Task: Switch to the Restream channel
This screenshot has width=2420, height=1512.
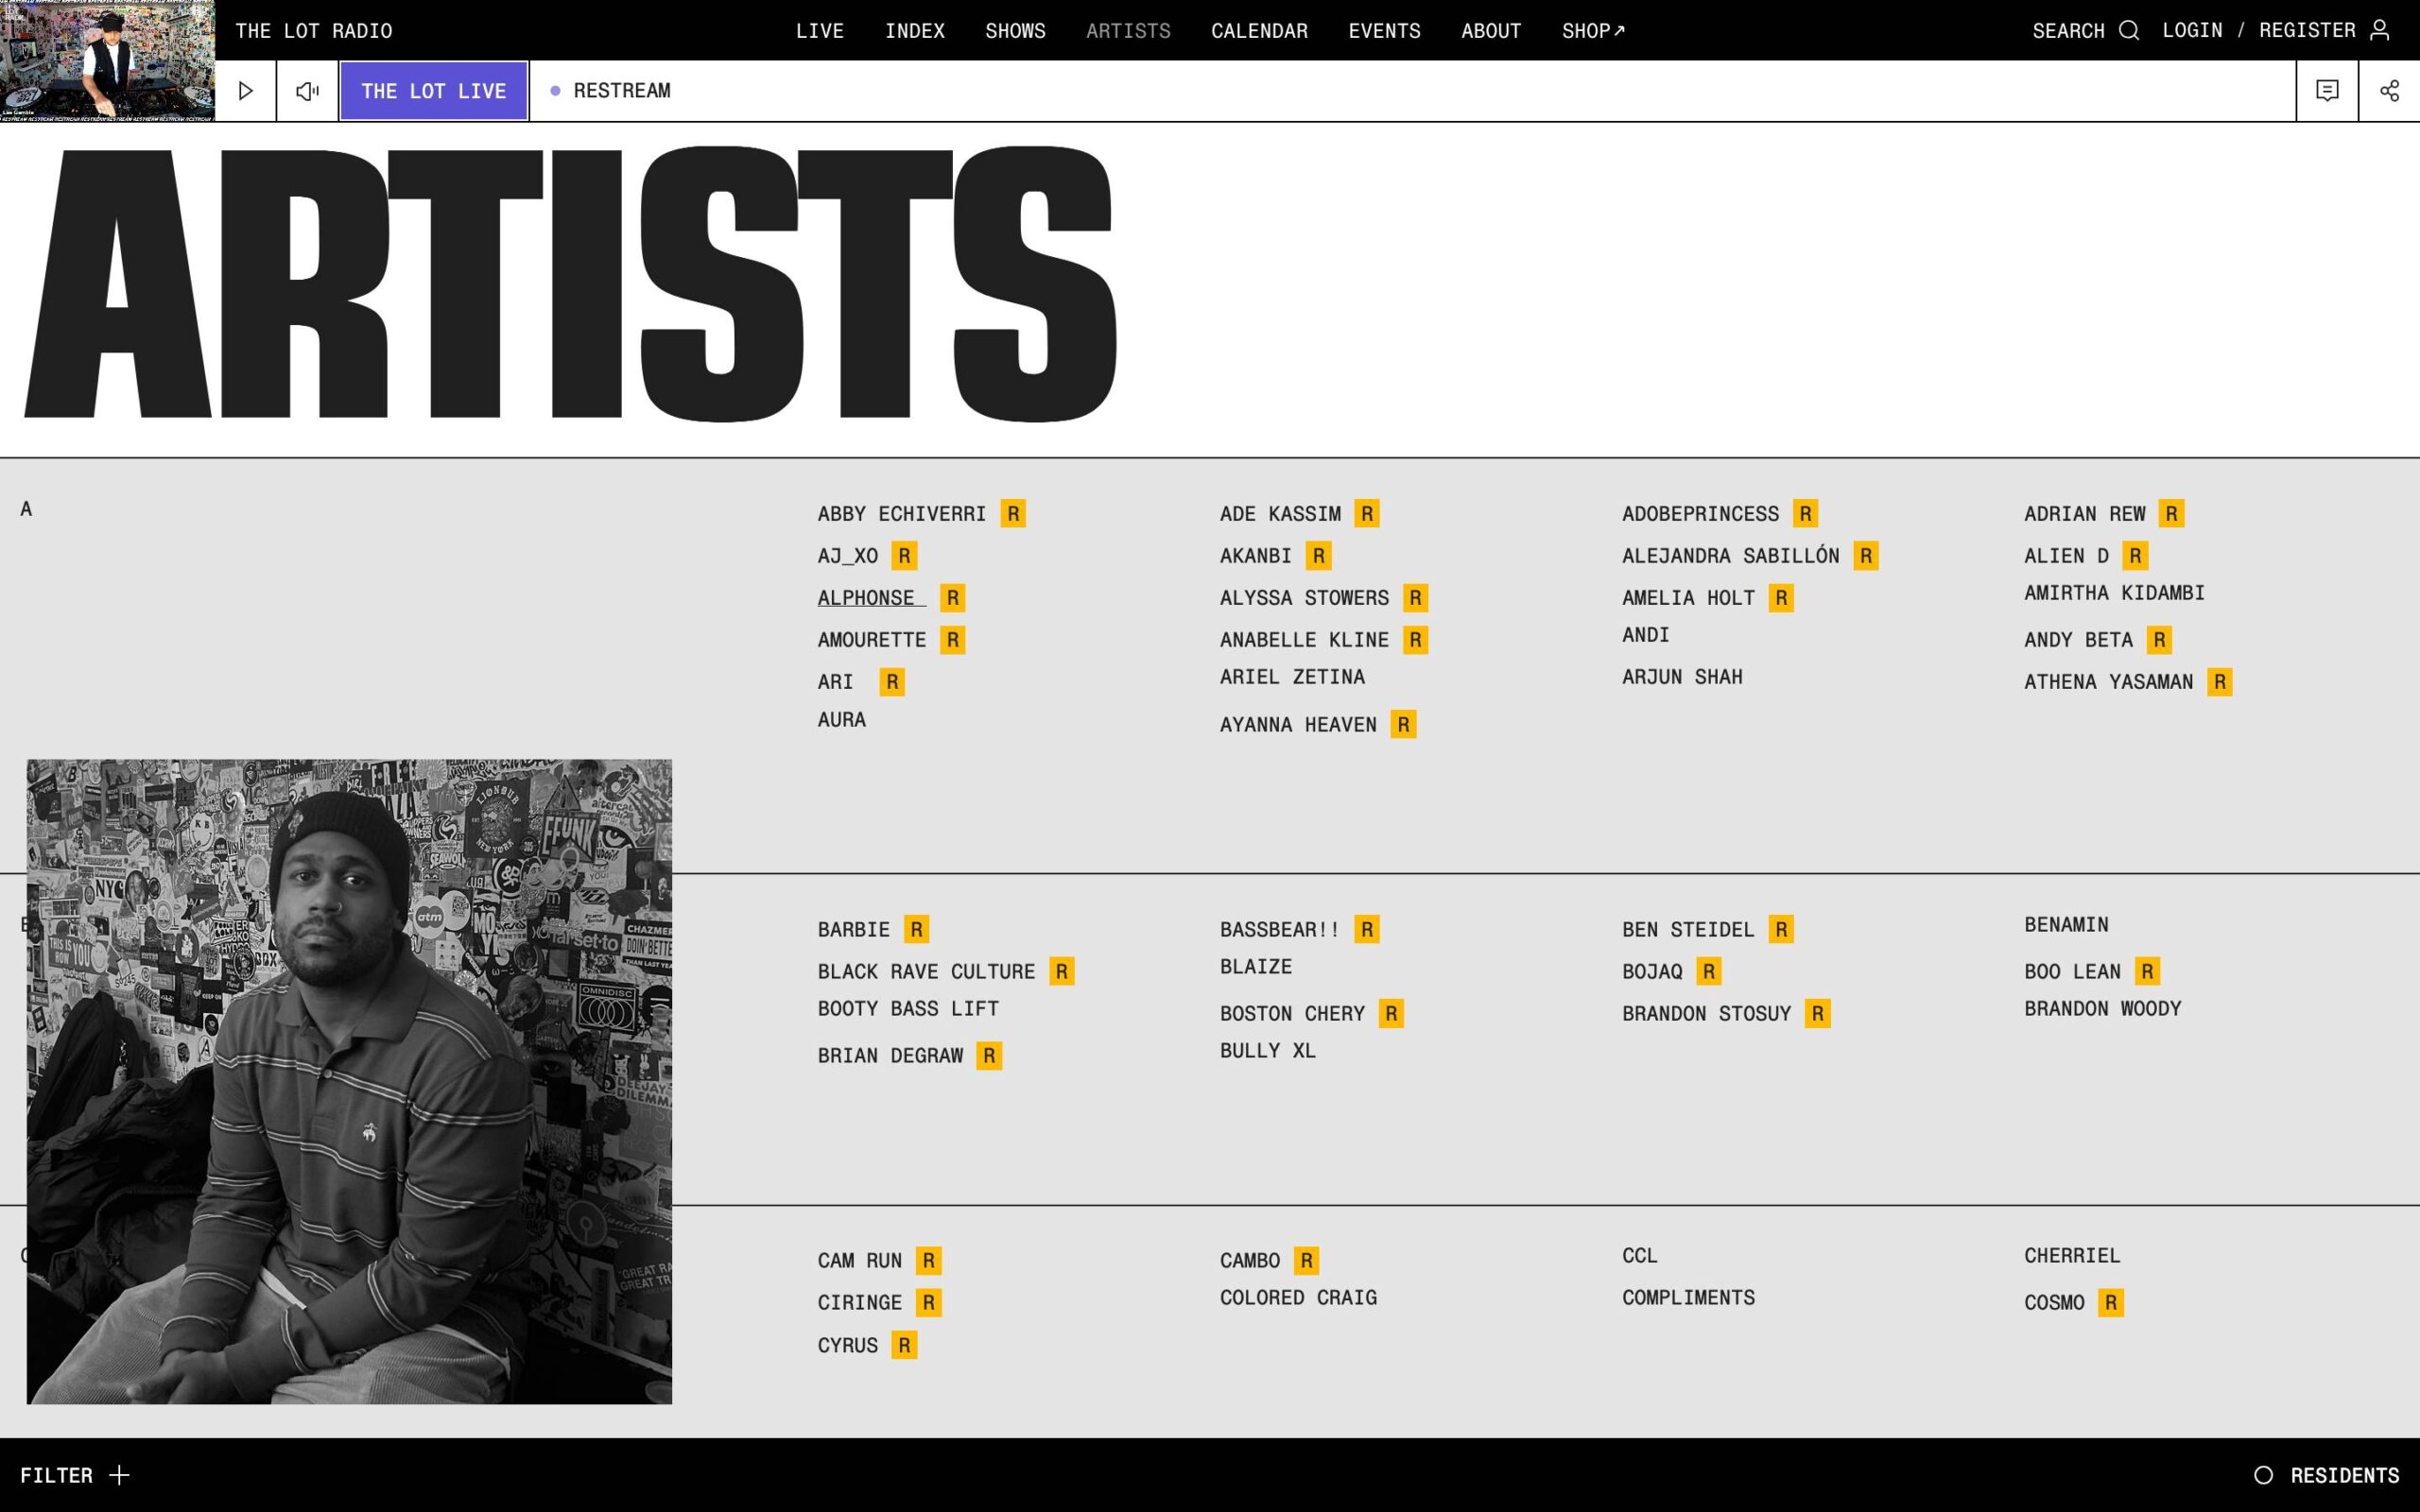Action: 621,91
